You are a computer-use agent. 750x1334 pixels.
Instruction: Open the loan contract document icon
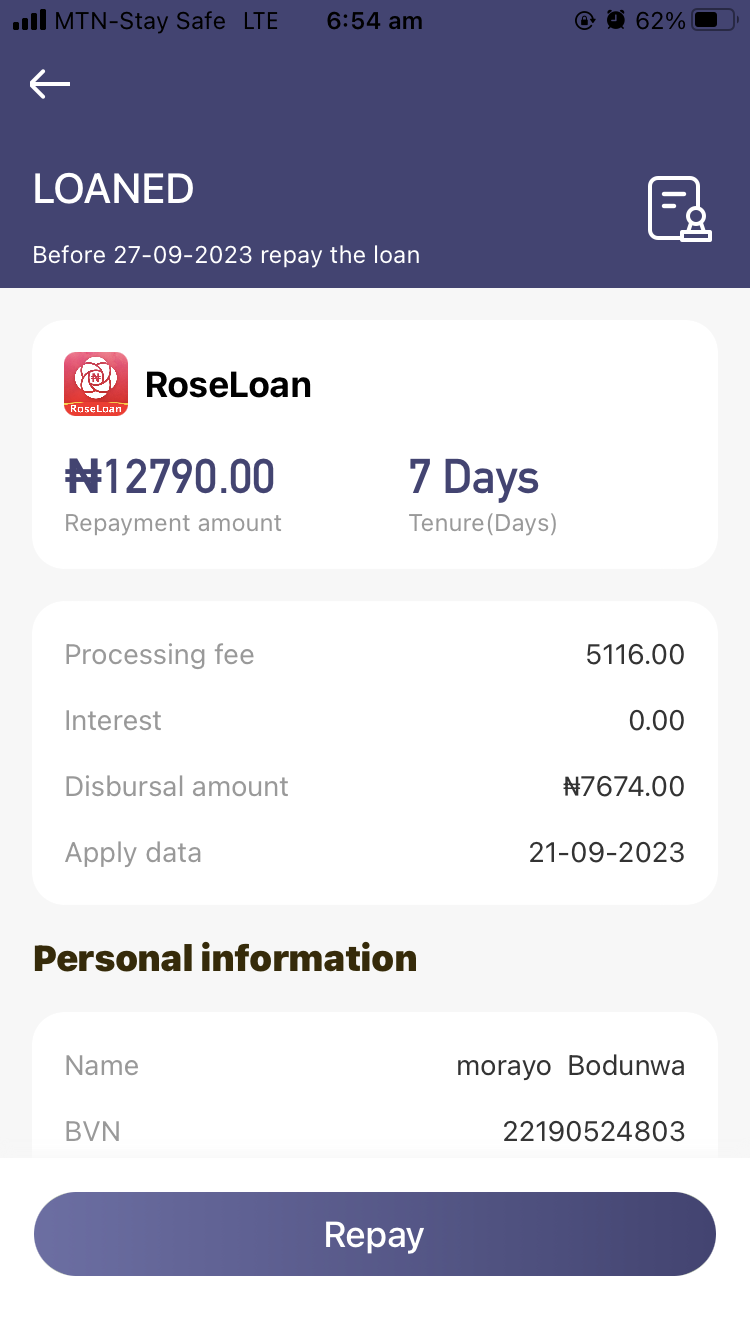tap(679, 209)
